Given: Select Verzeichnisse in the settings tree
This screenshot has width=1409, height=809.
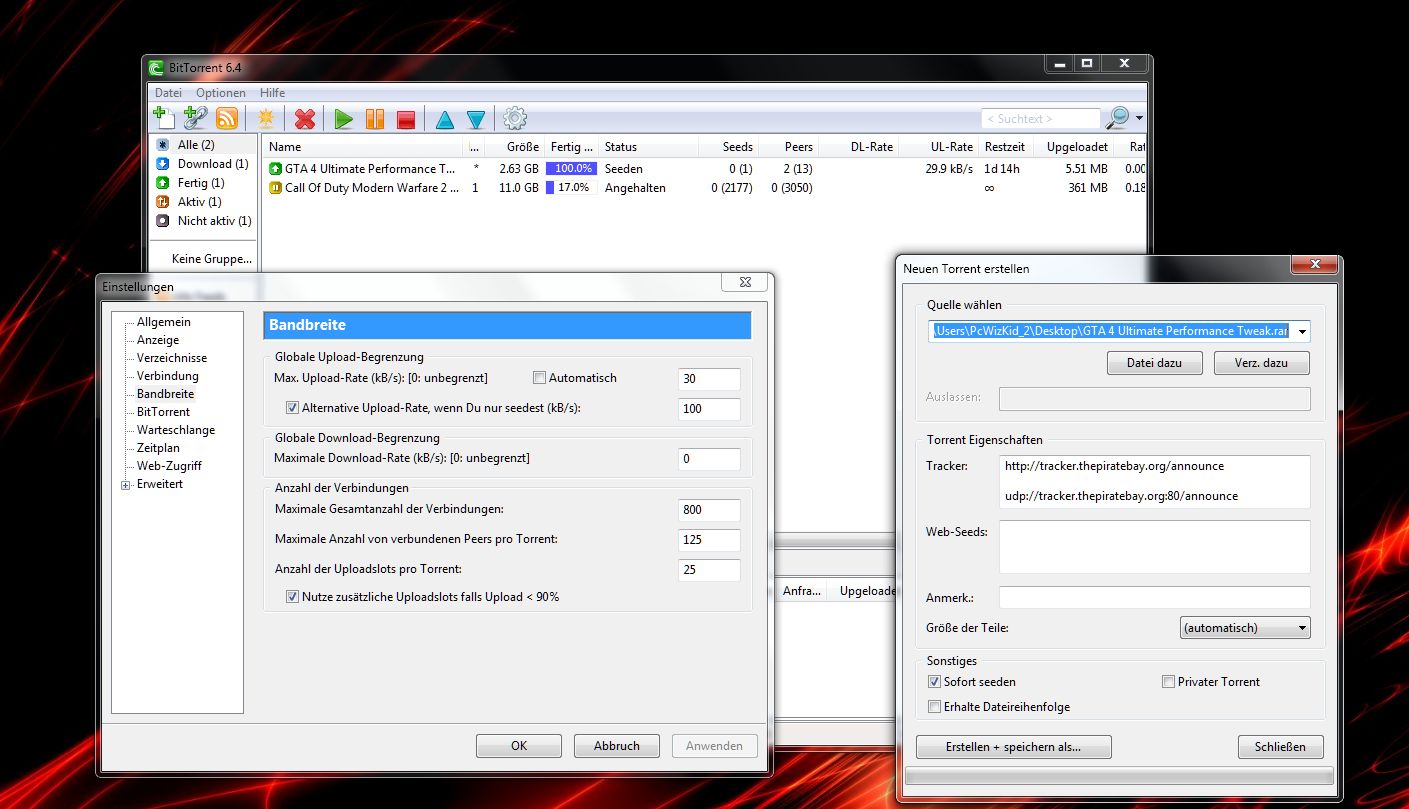Looking at the screenshot, I should [x=172, y=358].
